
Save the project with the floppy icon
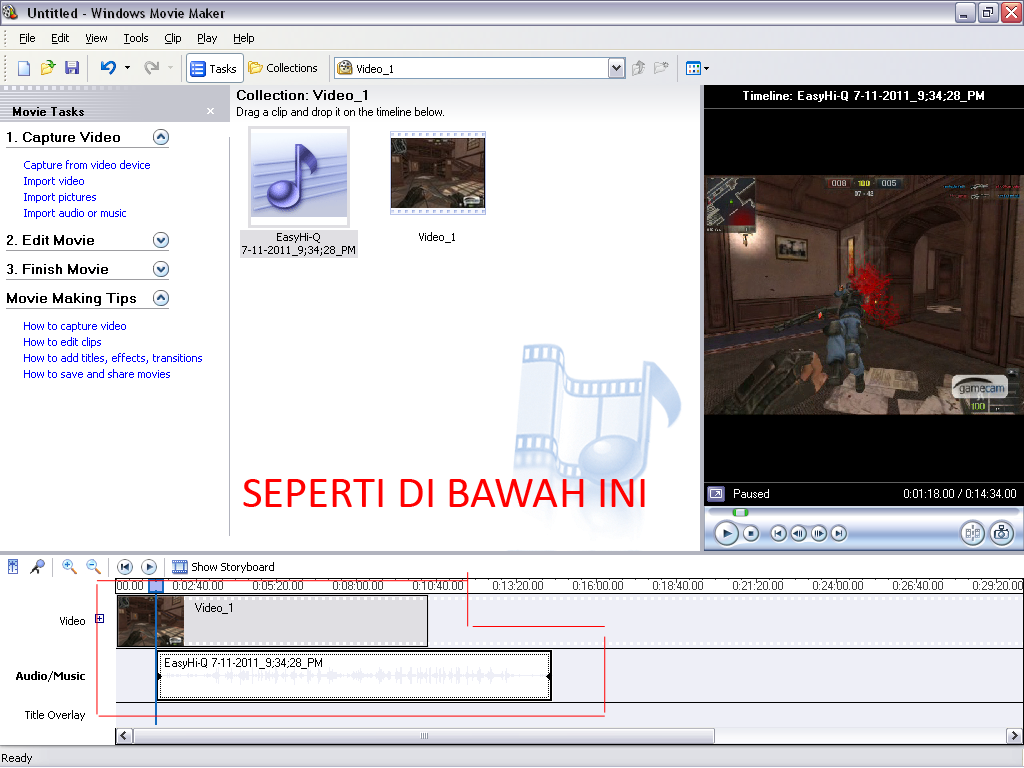tap(72, 68)
